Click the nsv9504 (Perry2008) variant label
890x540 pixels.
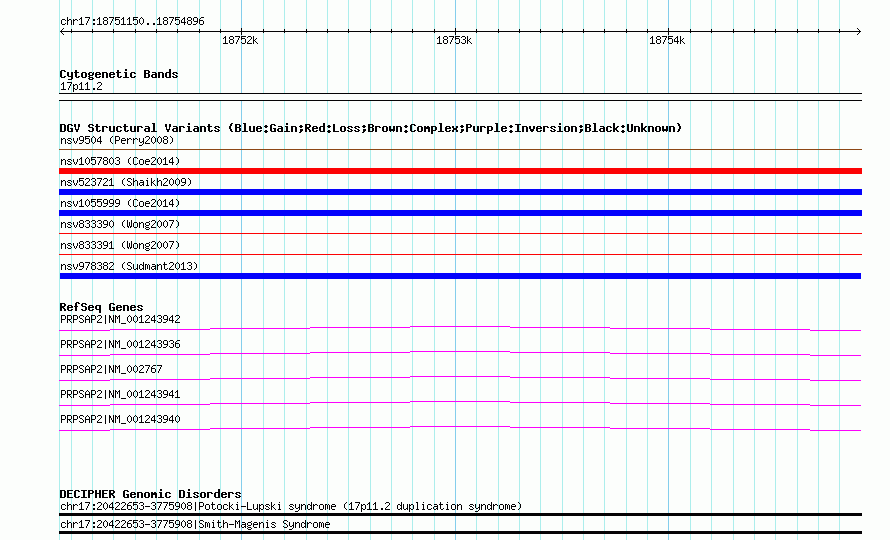(117, 140)
